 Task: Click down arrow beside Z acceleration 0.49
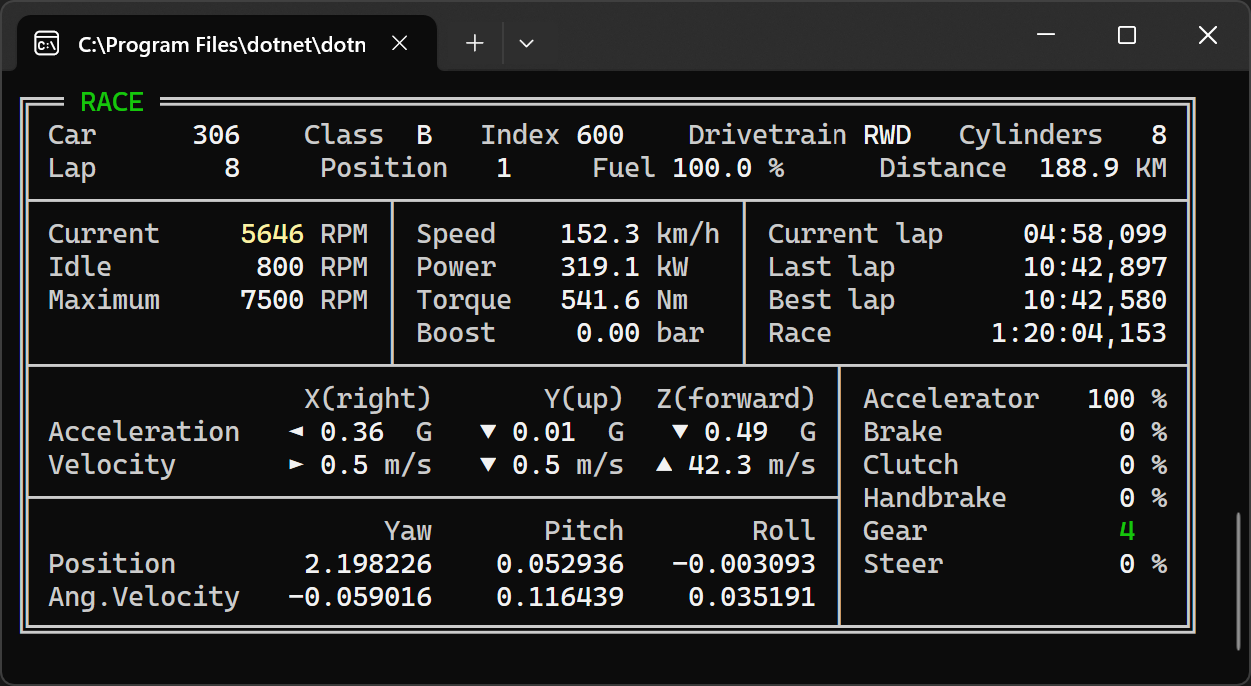coord(680,432)
